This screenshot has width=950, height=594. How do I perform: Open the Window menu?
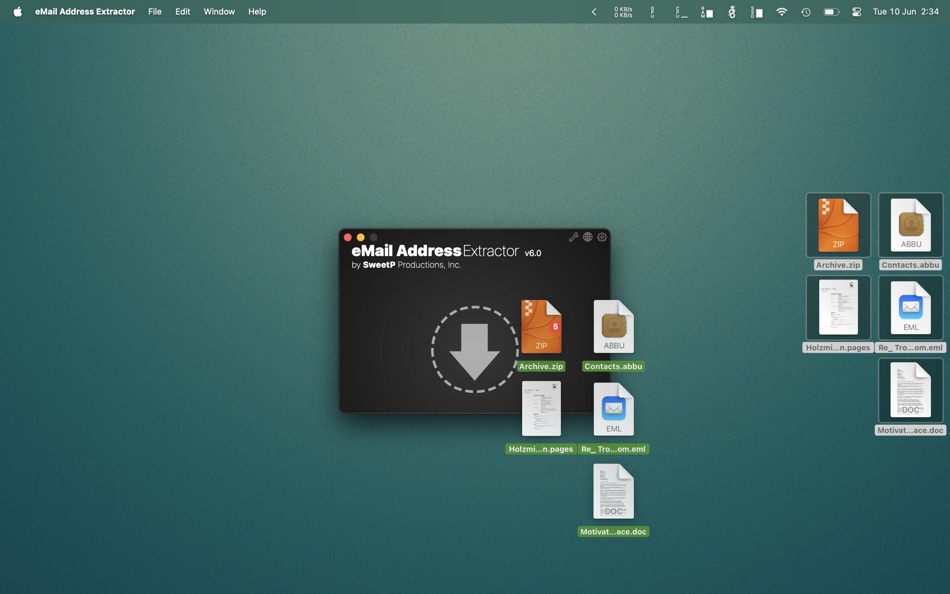(219, 12)
